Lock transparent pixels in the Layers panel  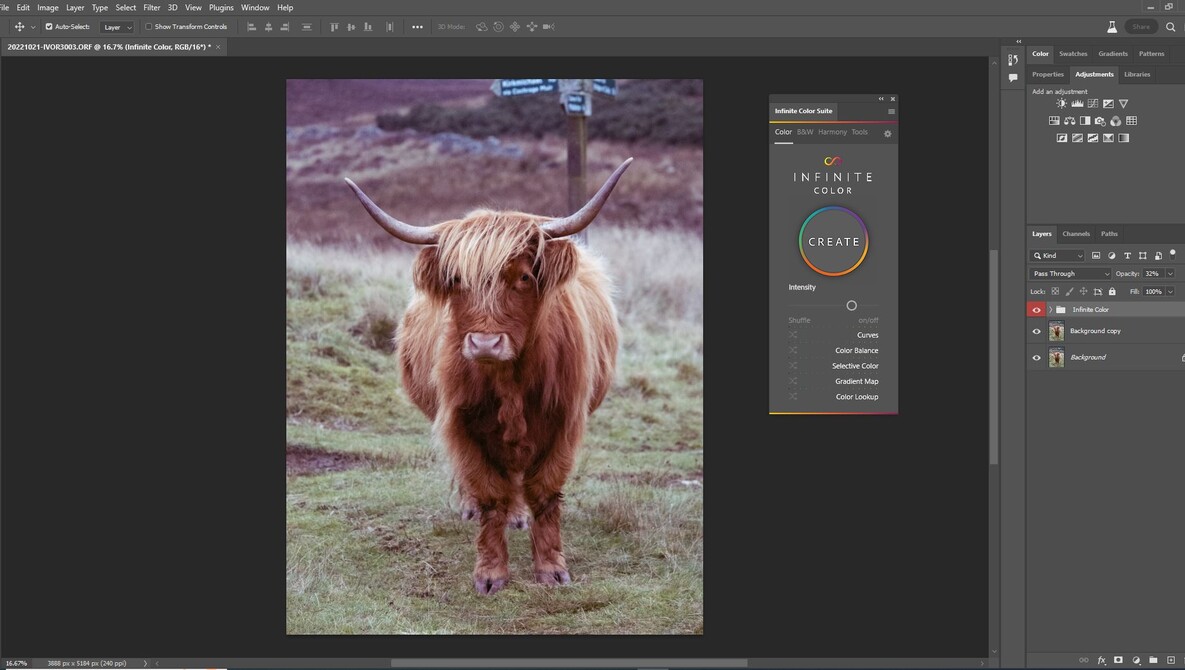click(x=1054, y=291)
